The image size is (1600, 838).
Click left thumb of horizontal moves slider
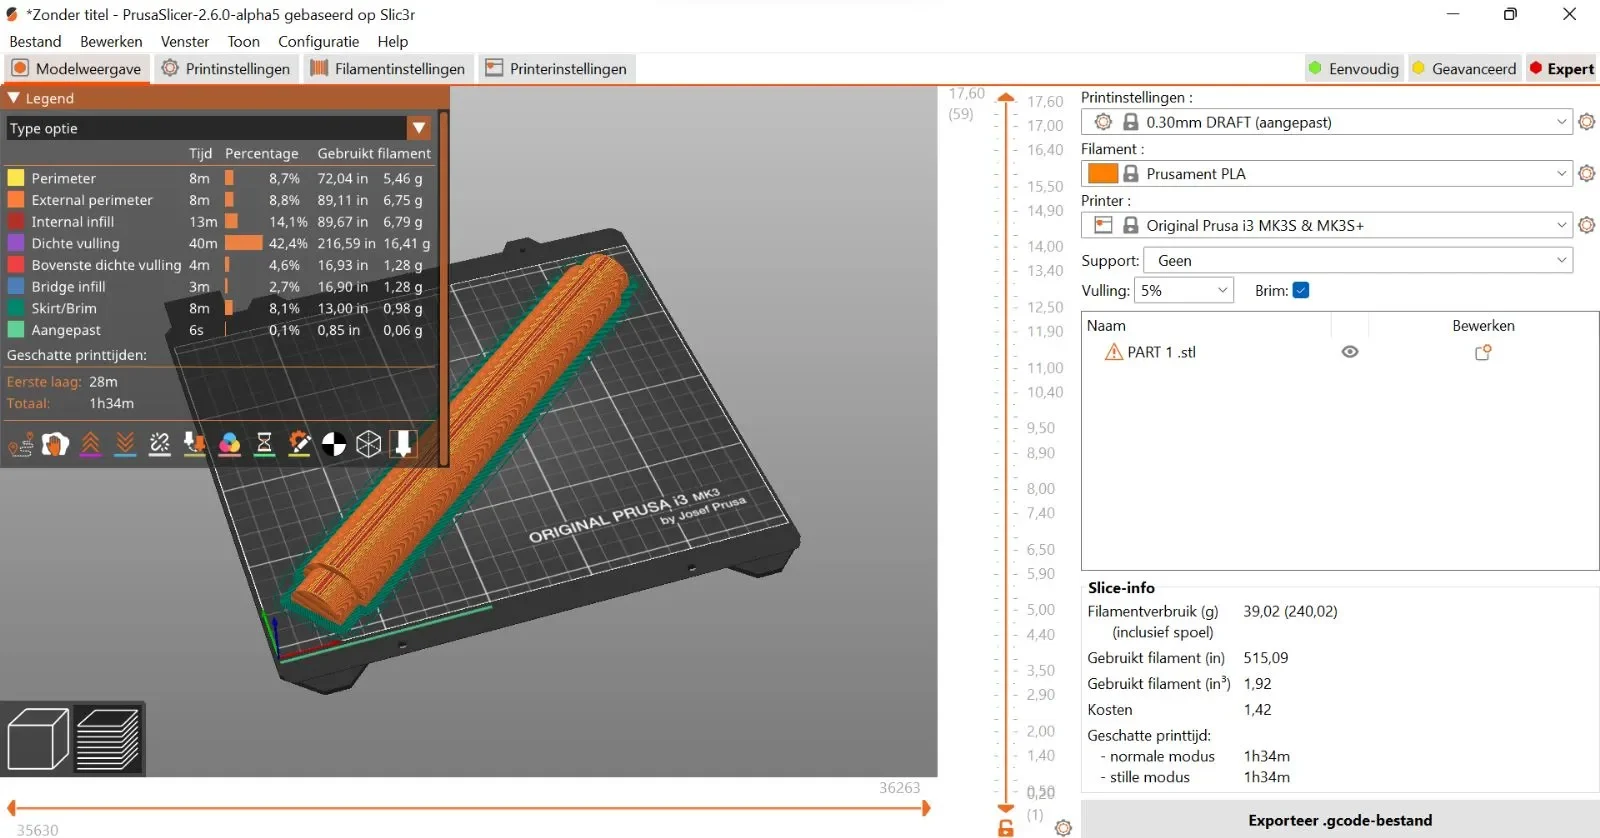tap(11, 808)
